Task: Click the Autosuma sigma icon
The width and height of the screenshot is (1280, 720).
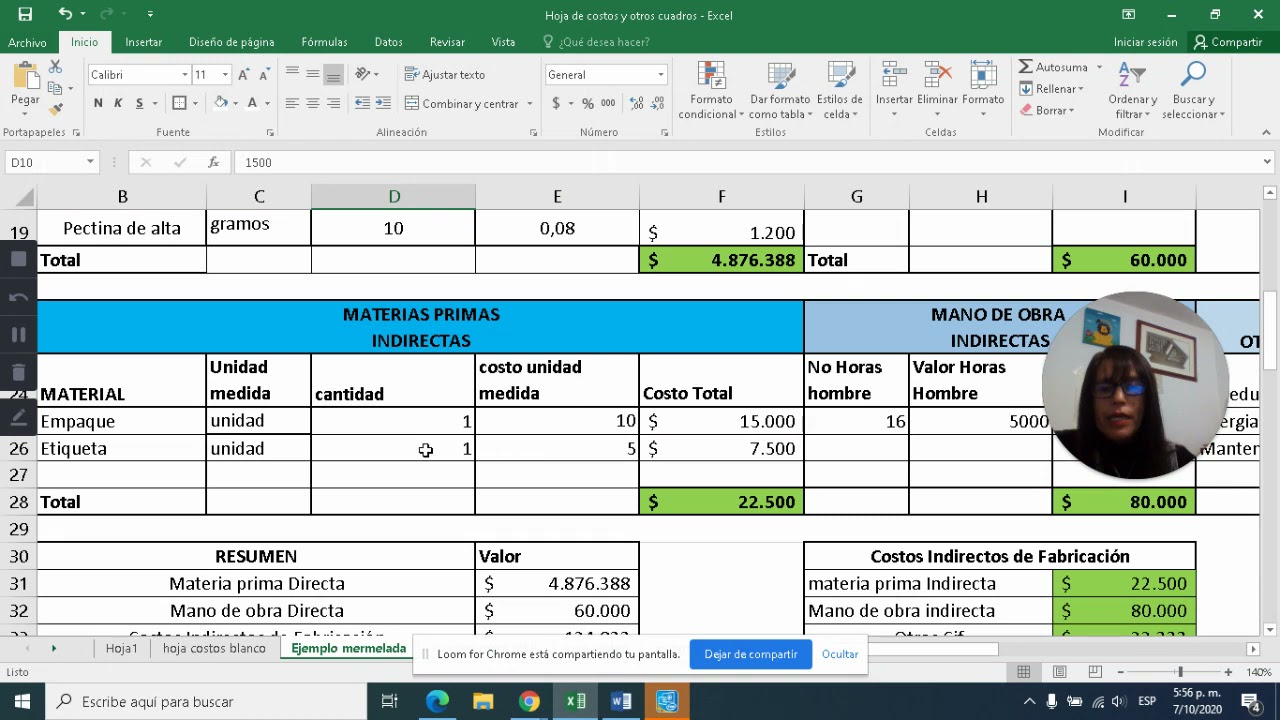Action: (1026, 67)
